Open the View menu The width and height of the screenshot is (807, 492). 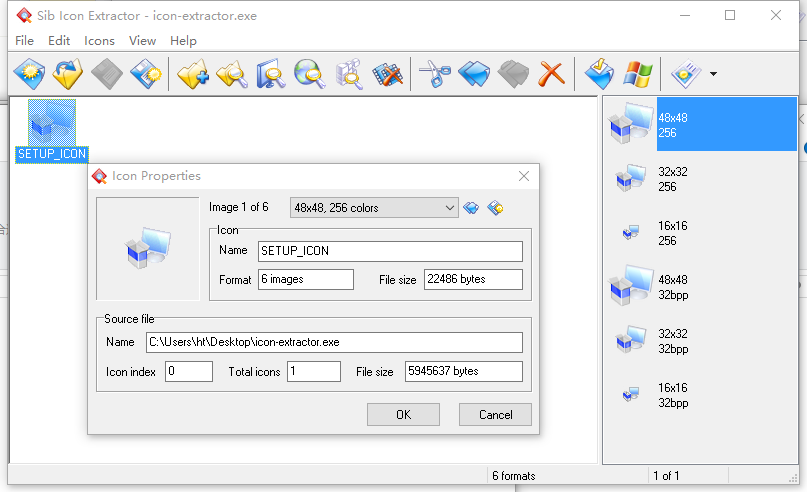click(142, 41)
